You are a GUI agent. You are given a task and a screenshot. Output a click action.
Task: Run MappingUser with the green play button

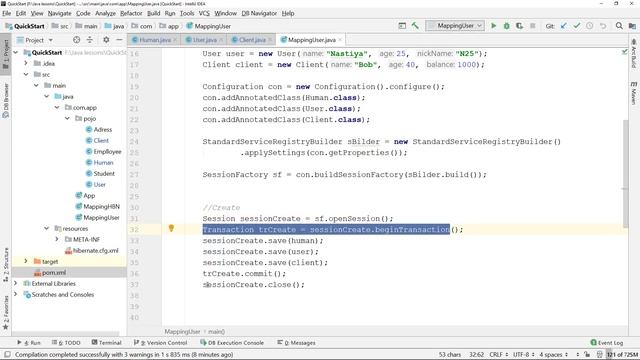[493, 26]
